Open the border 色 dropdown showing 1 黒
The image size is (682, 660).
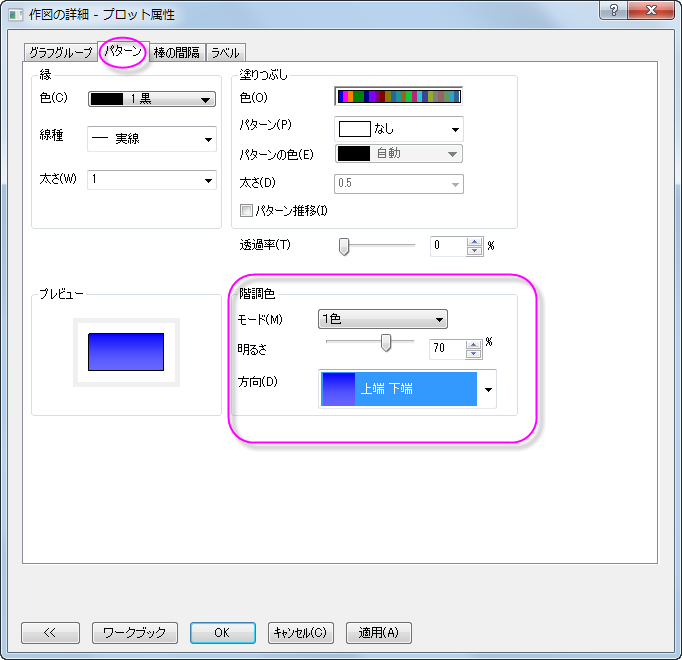152,99
